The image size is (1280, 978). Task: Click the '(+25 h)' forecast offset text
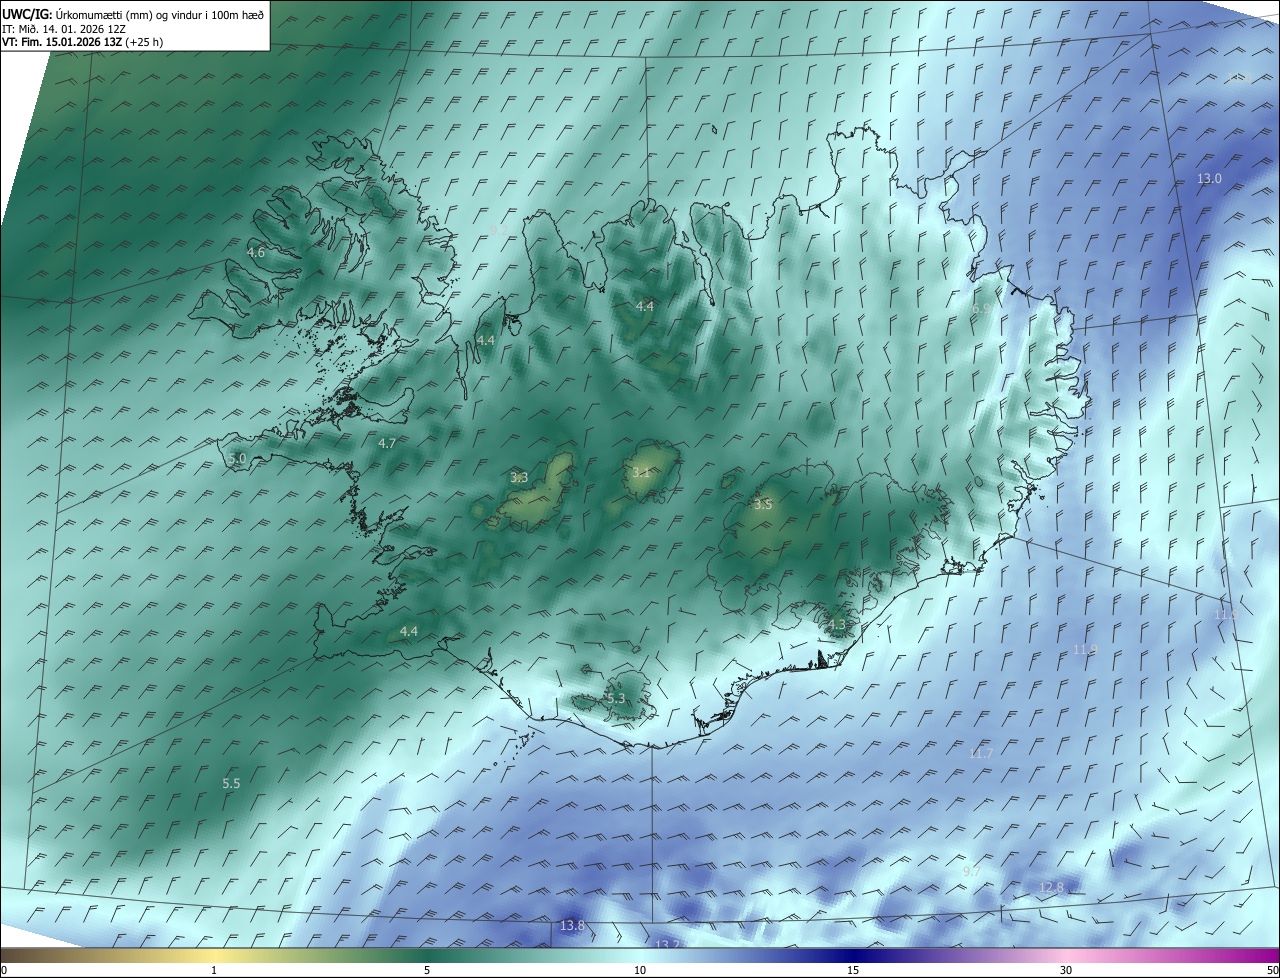click(145, 42)
